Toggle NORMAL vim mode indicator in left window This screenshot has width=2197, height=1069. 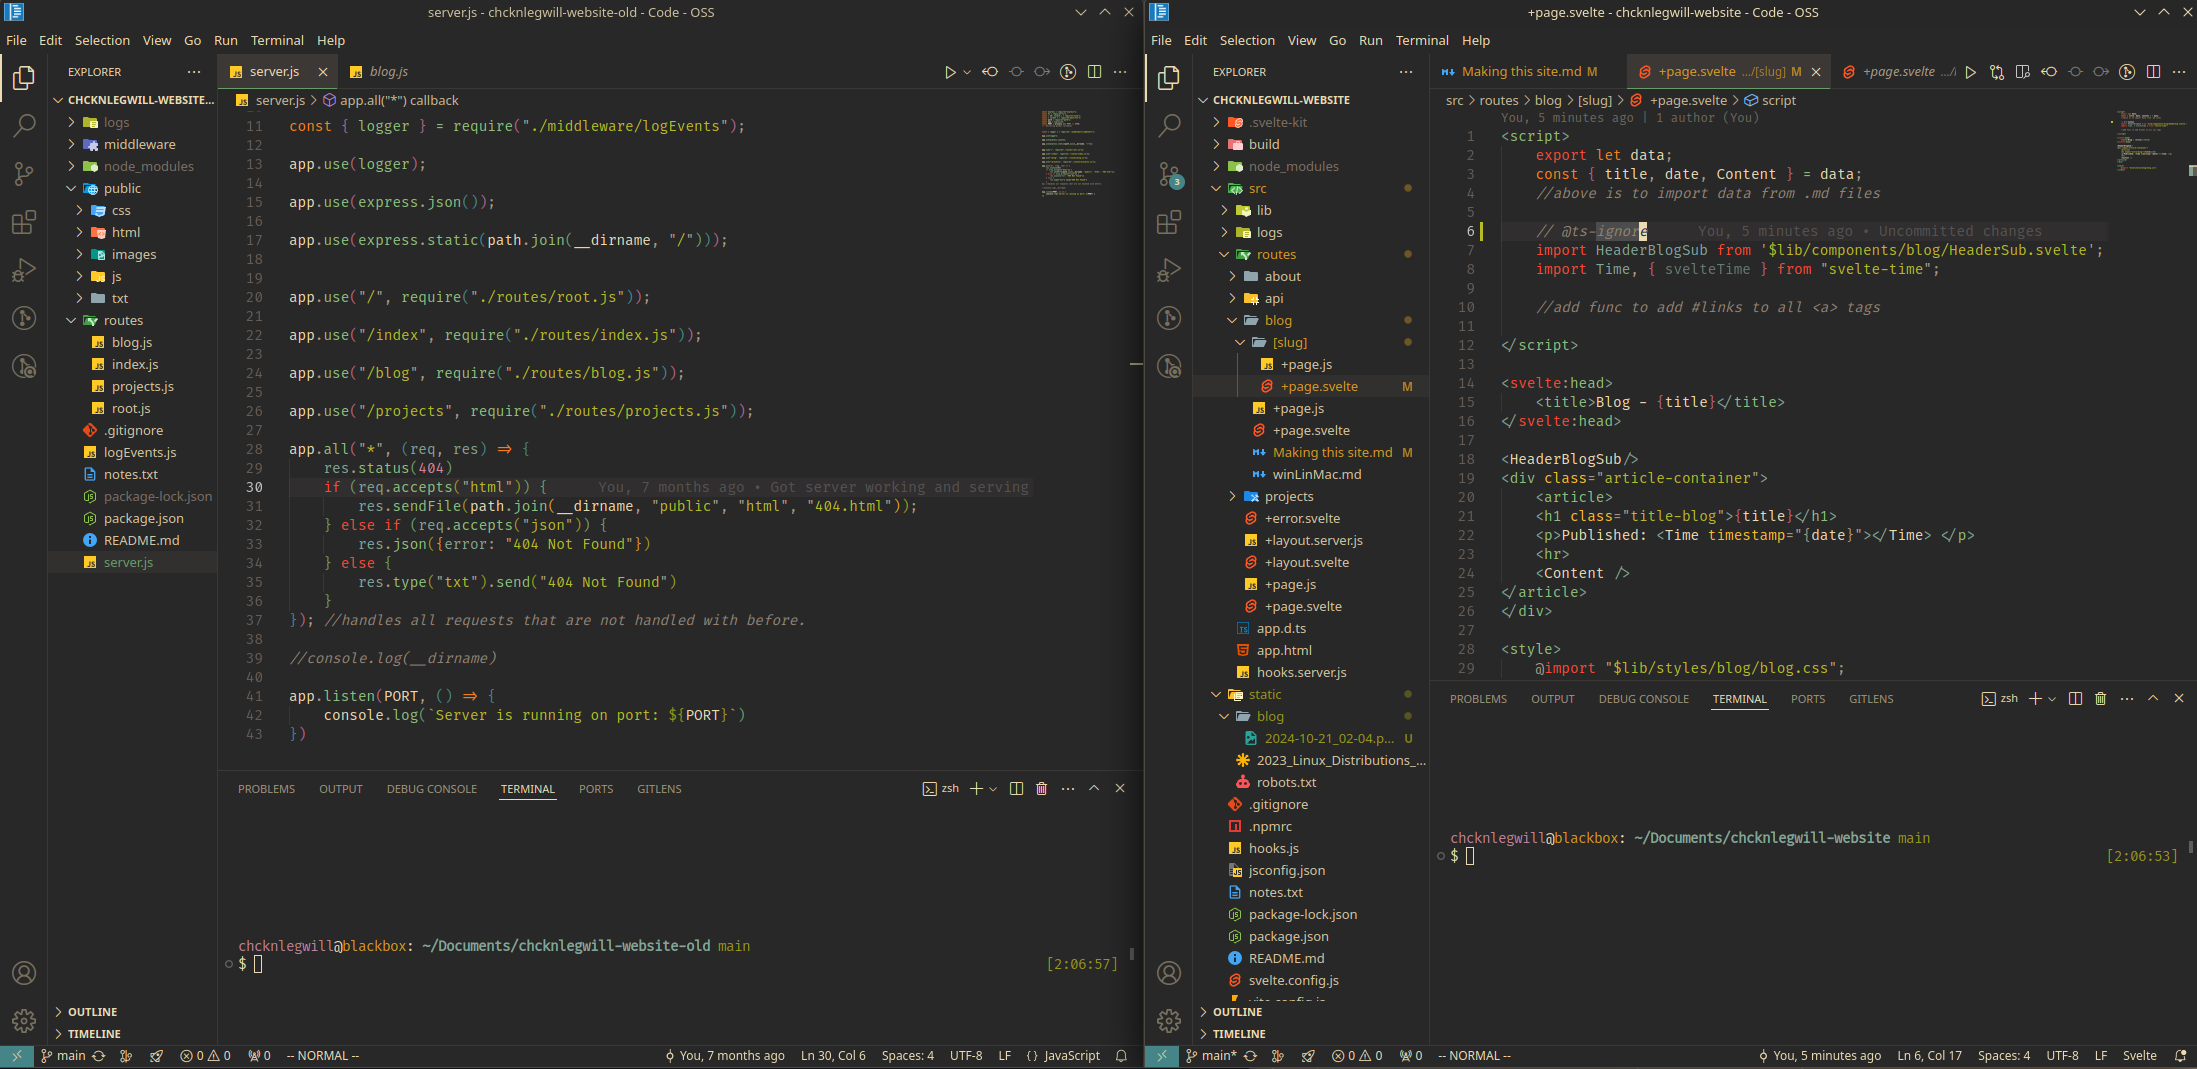tap(322, 1056)
